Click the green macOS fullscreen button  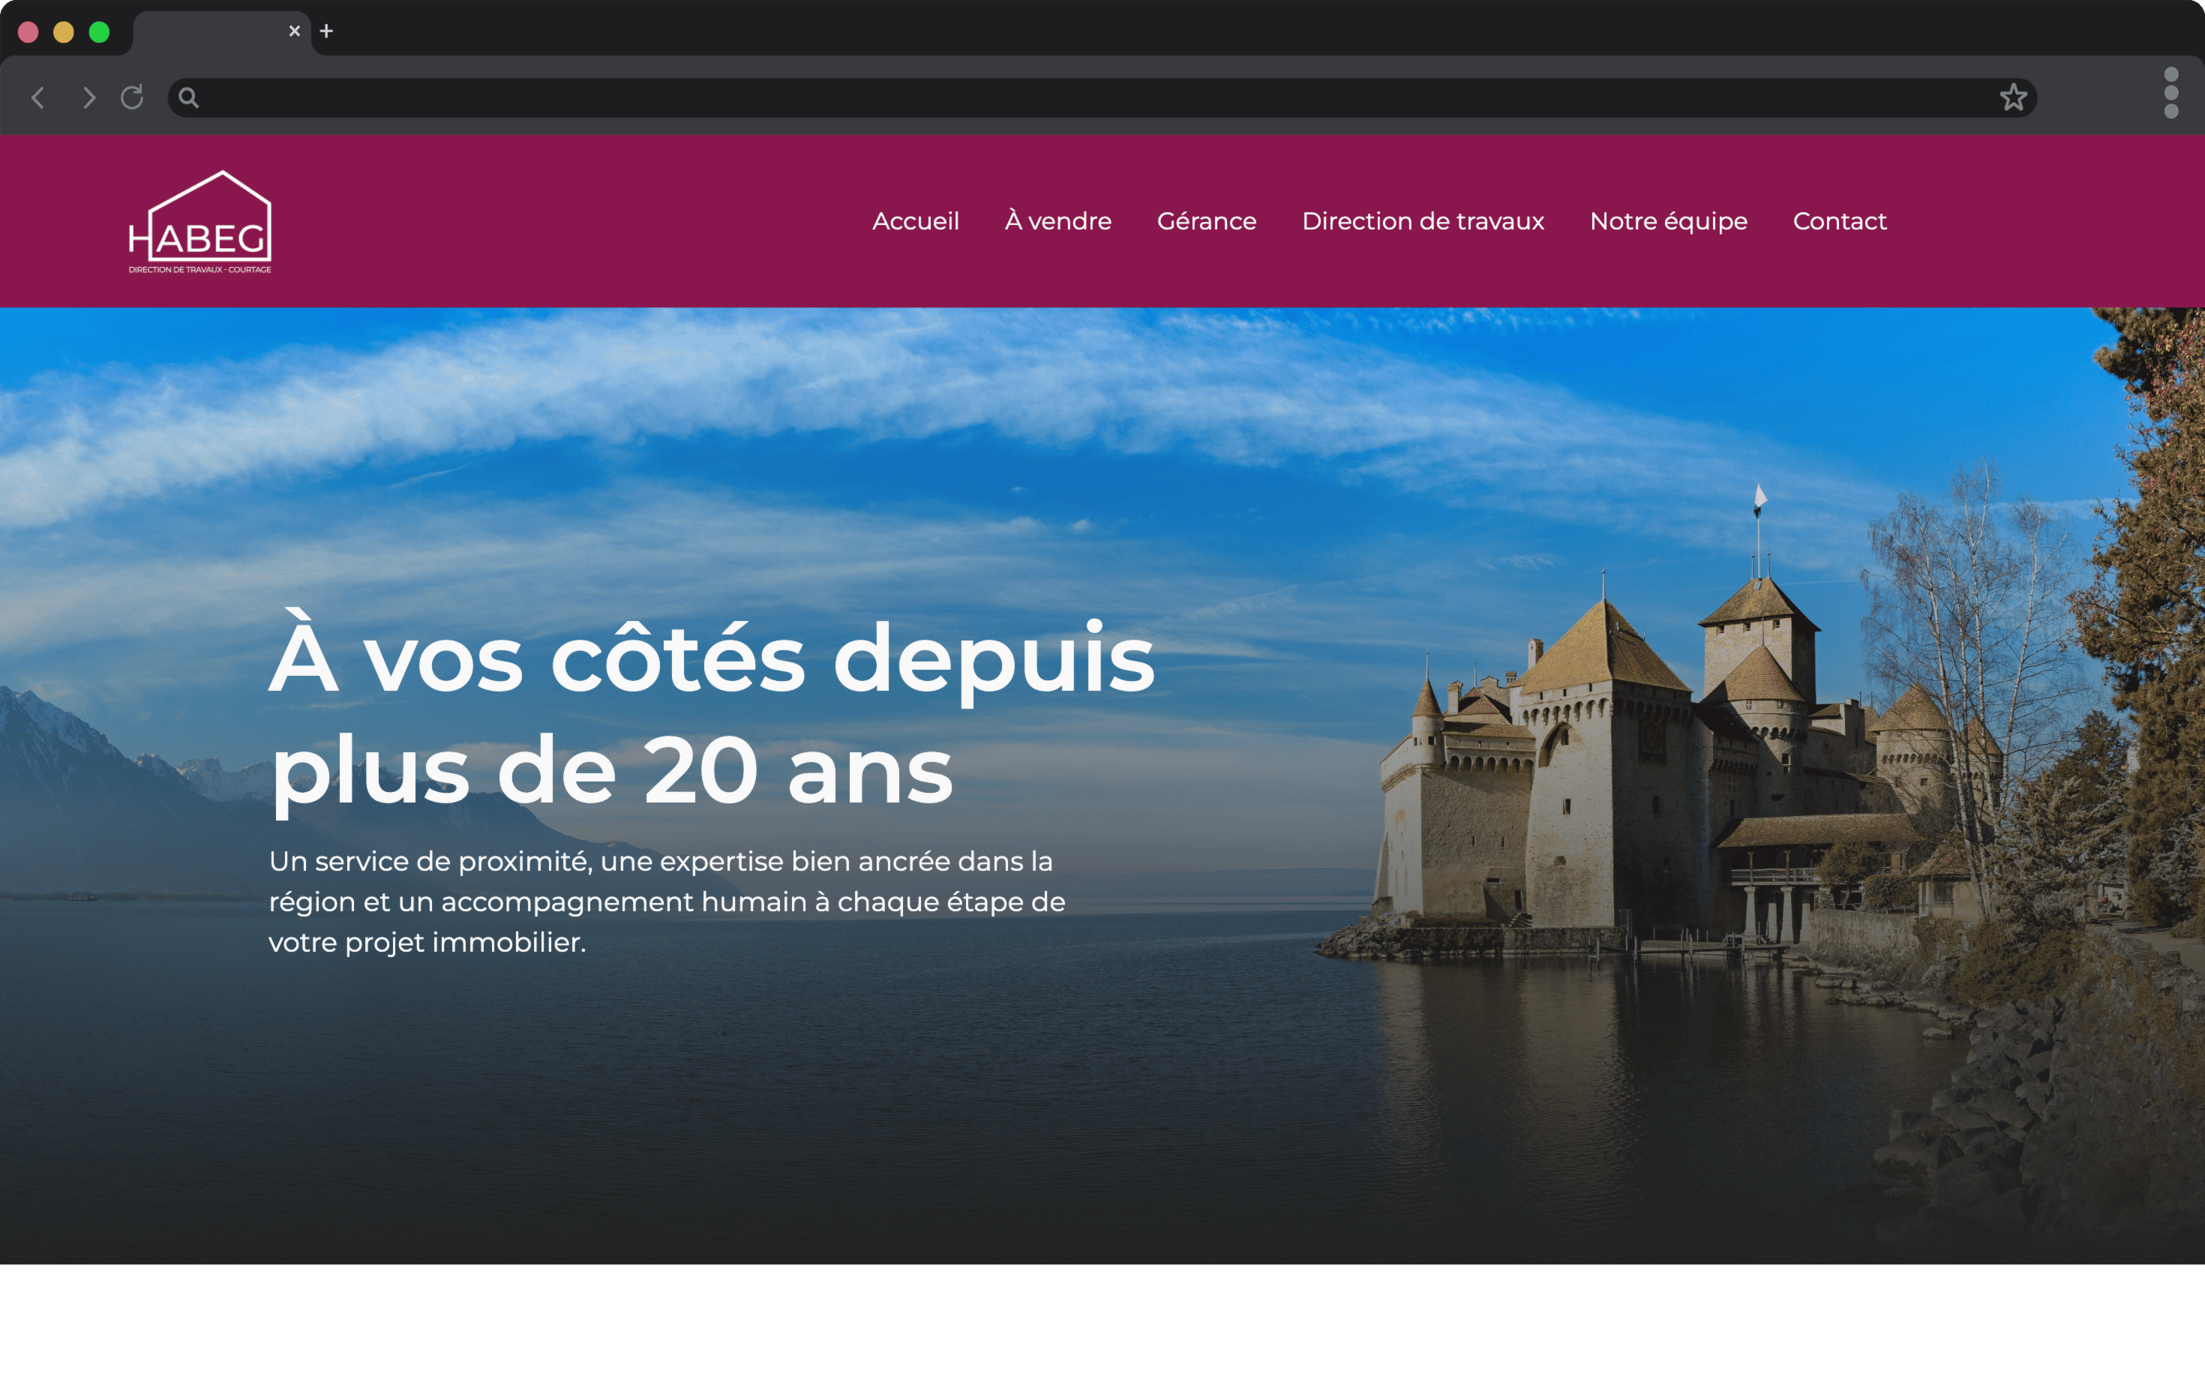point(99,32)
